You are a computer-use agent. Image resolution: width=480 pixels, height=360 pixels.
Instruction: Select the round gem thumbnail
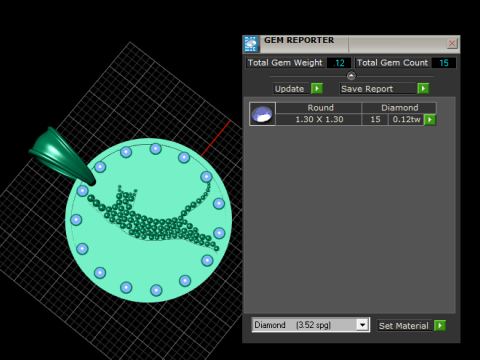coord(262,114)
